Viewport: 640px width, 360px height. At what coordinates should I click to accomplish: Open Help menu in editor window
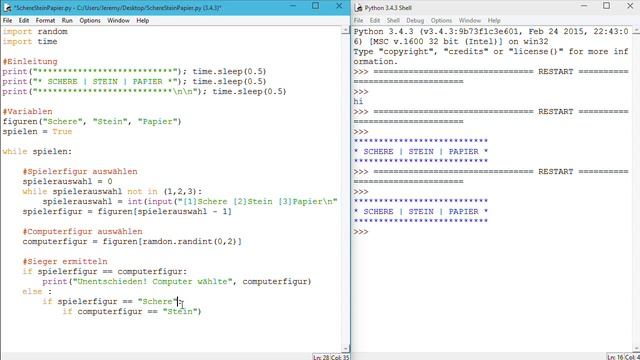[142, 20]
